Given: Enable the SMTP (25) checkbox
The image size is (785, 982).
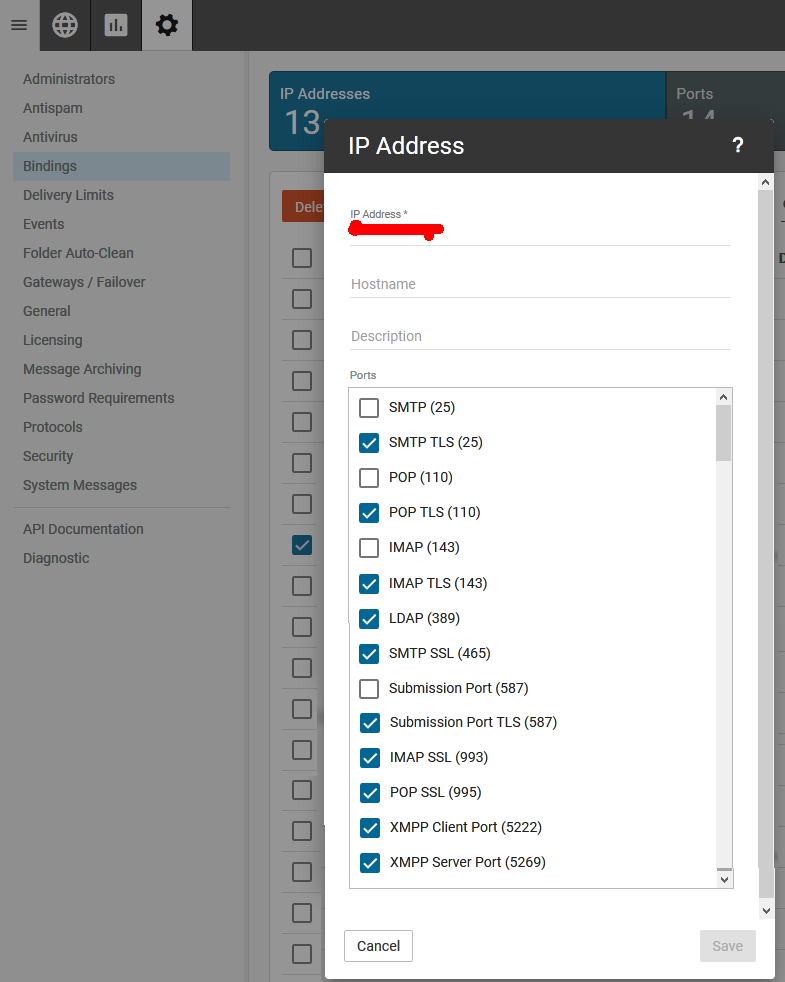Looking at the screenshot, I should tap(369, 408).
